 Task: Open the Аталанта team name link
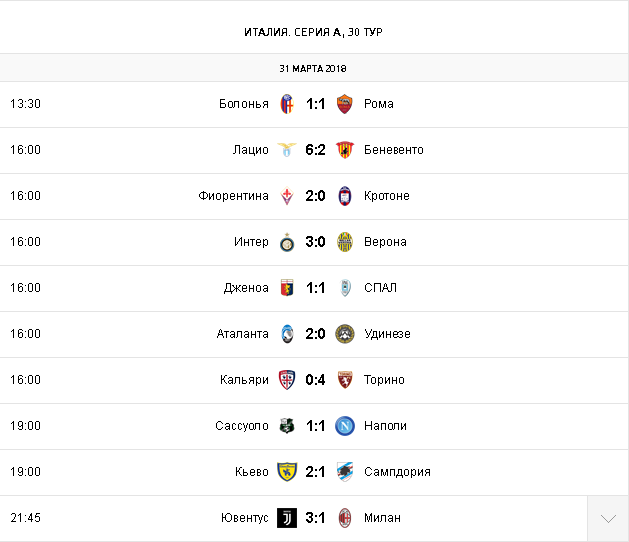point(242,334)
